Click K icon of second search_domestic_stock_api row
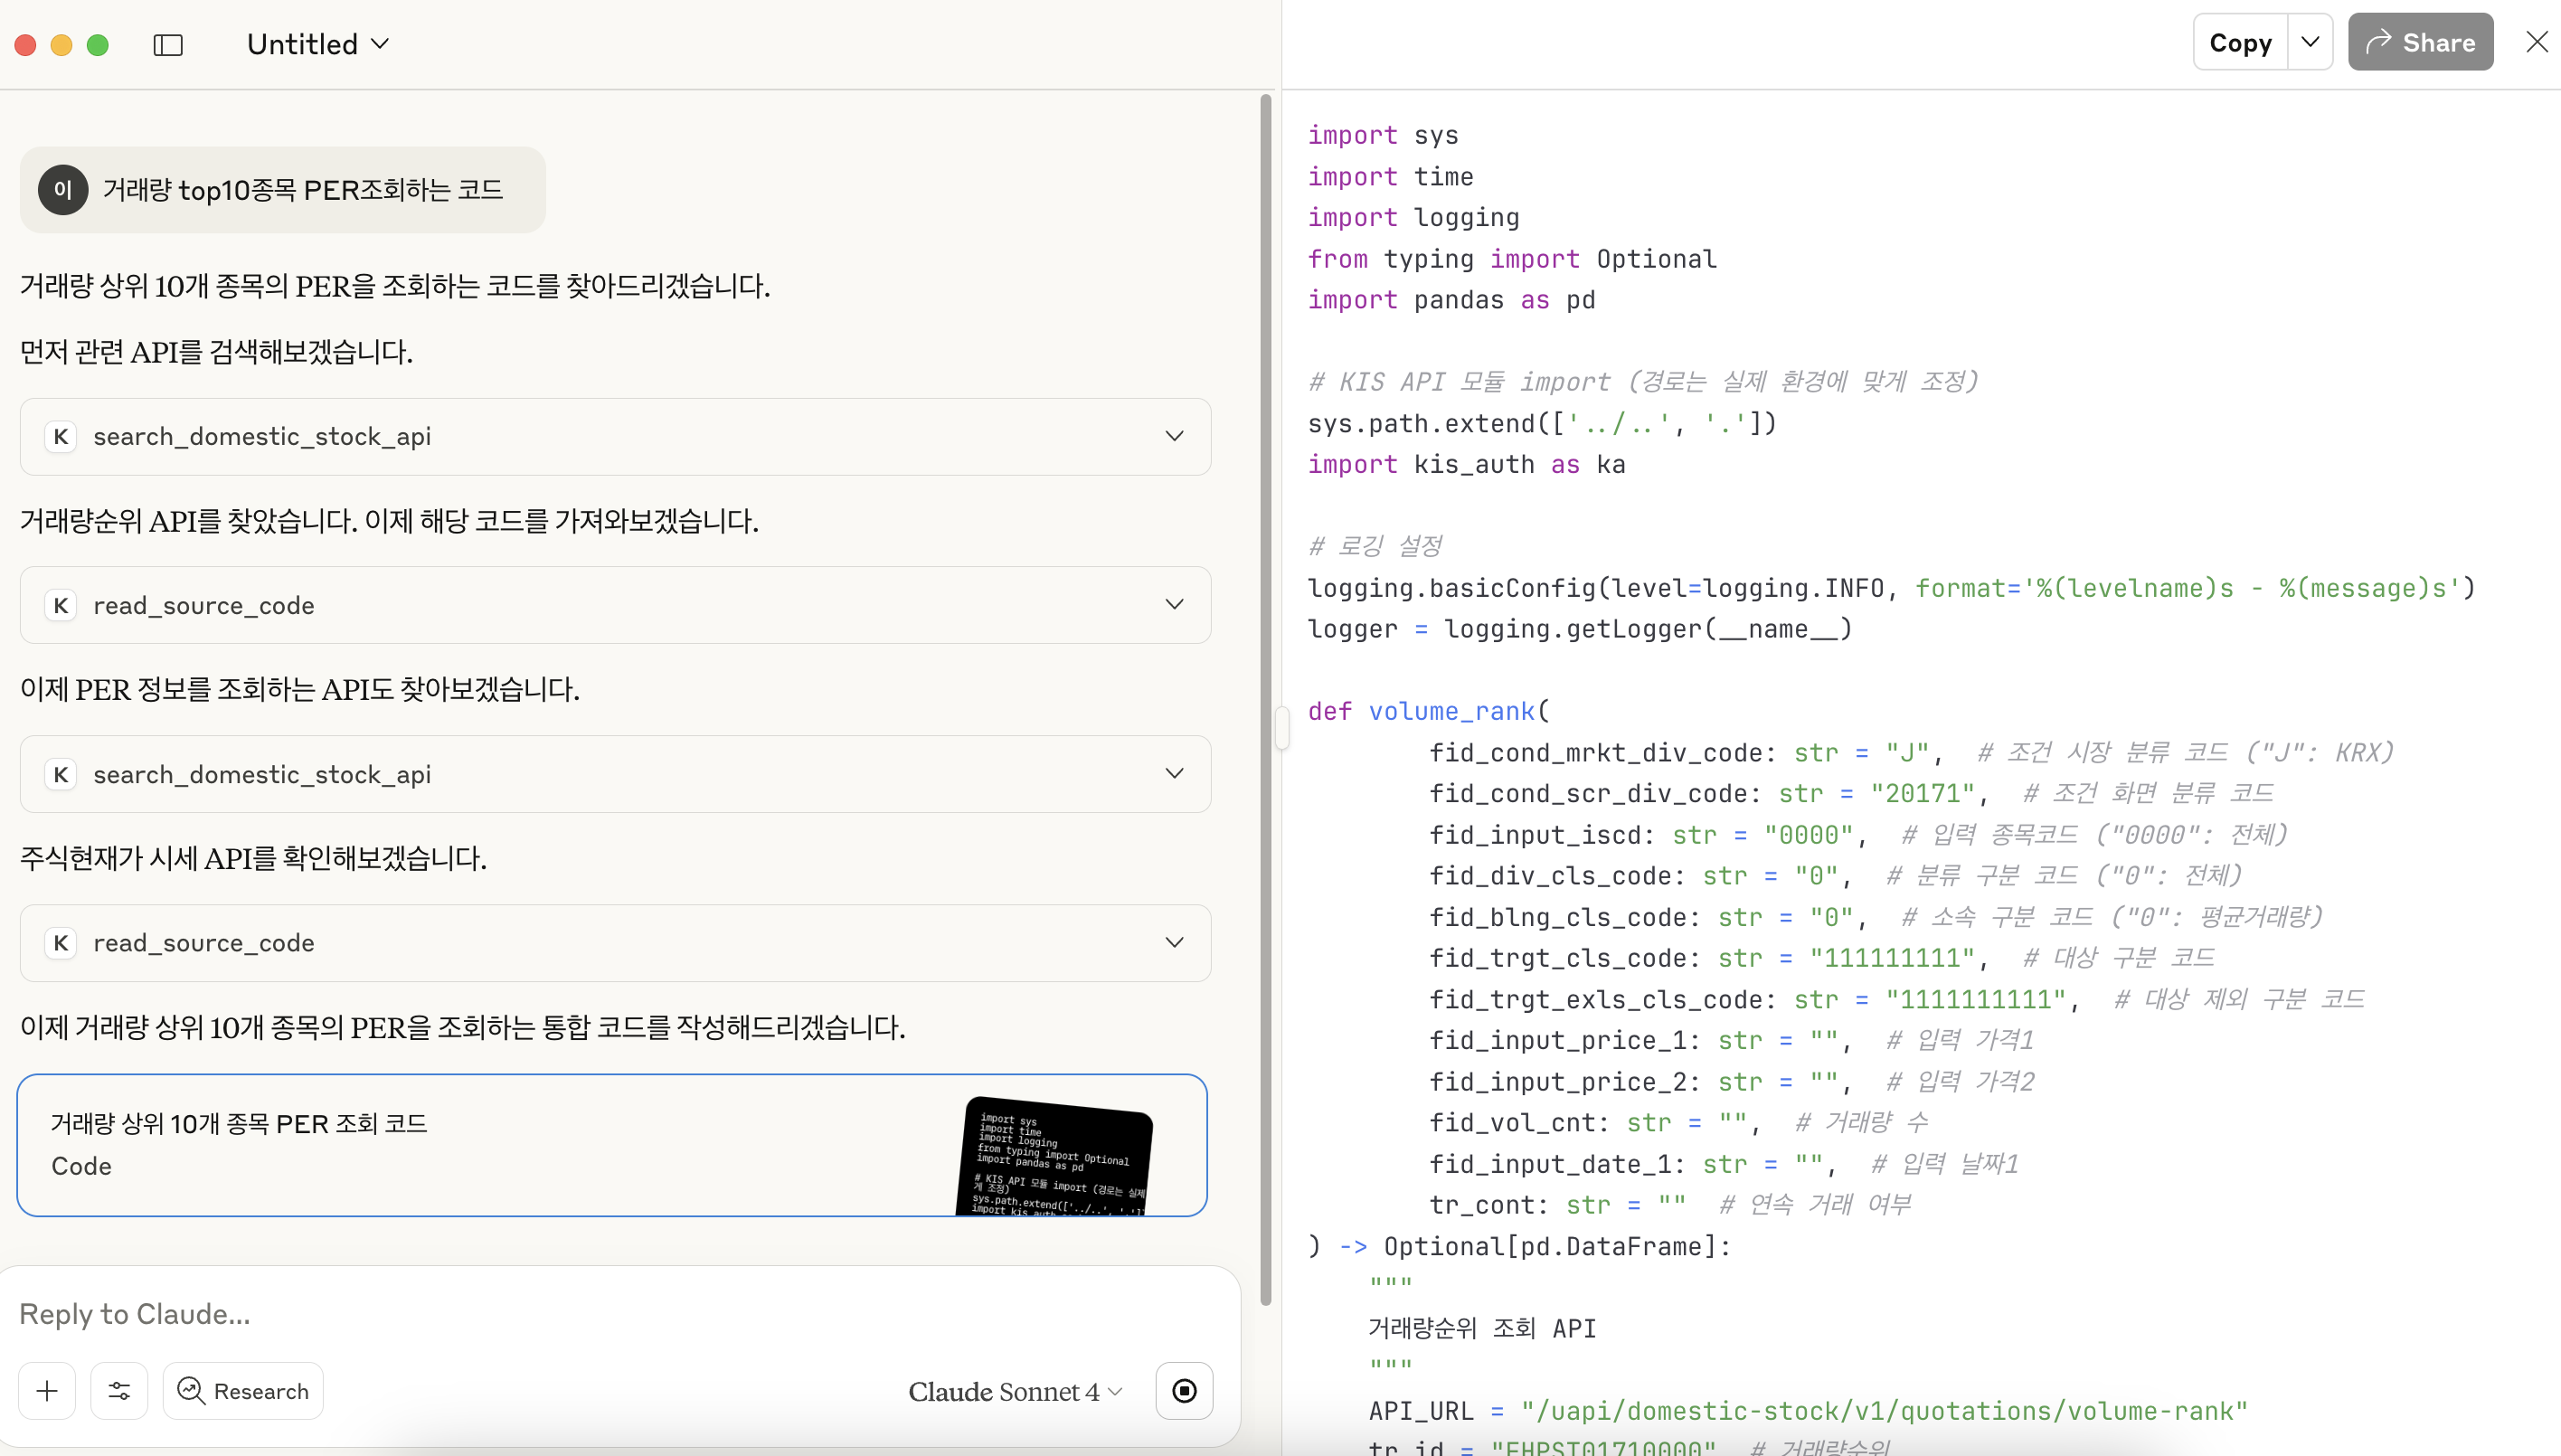Image resolution: width=2561 pixels, height=1456 pixels. (x=61, y=774)
